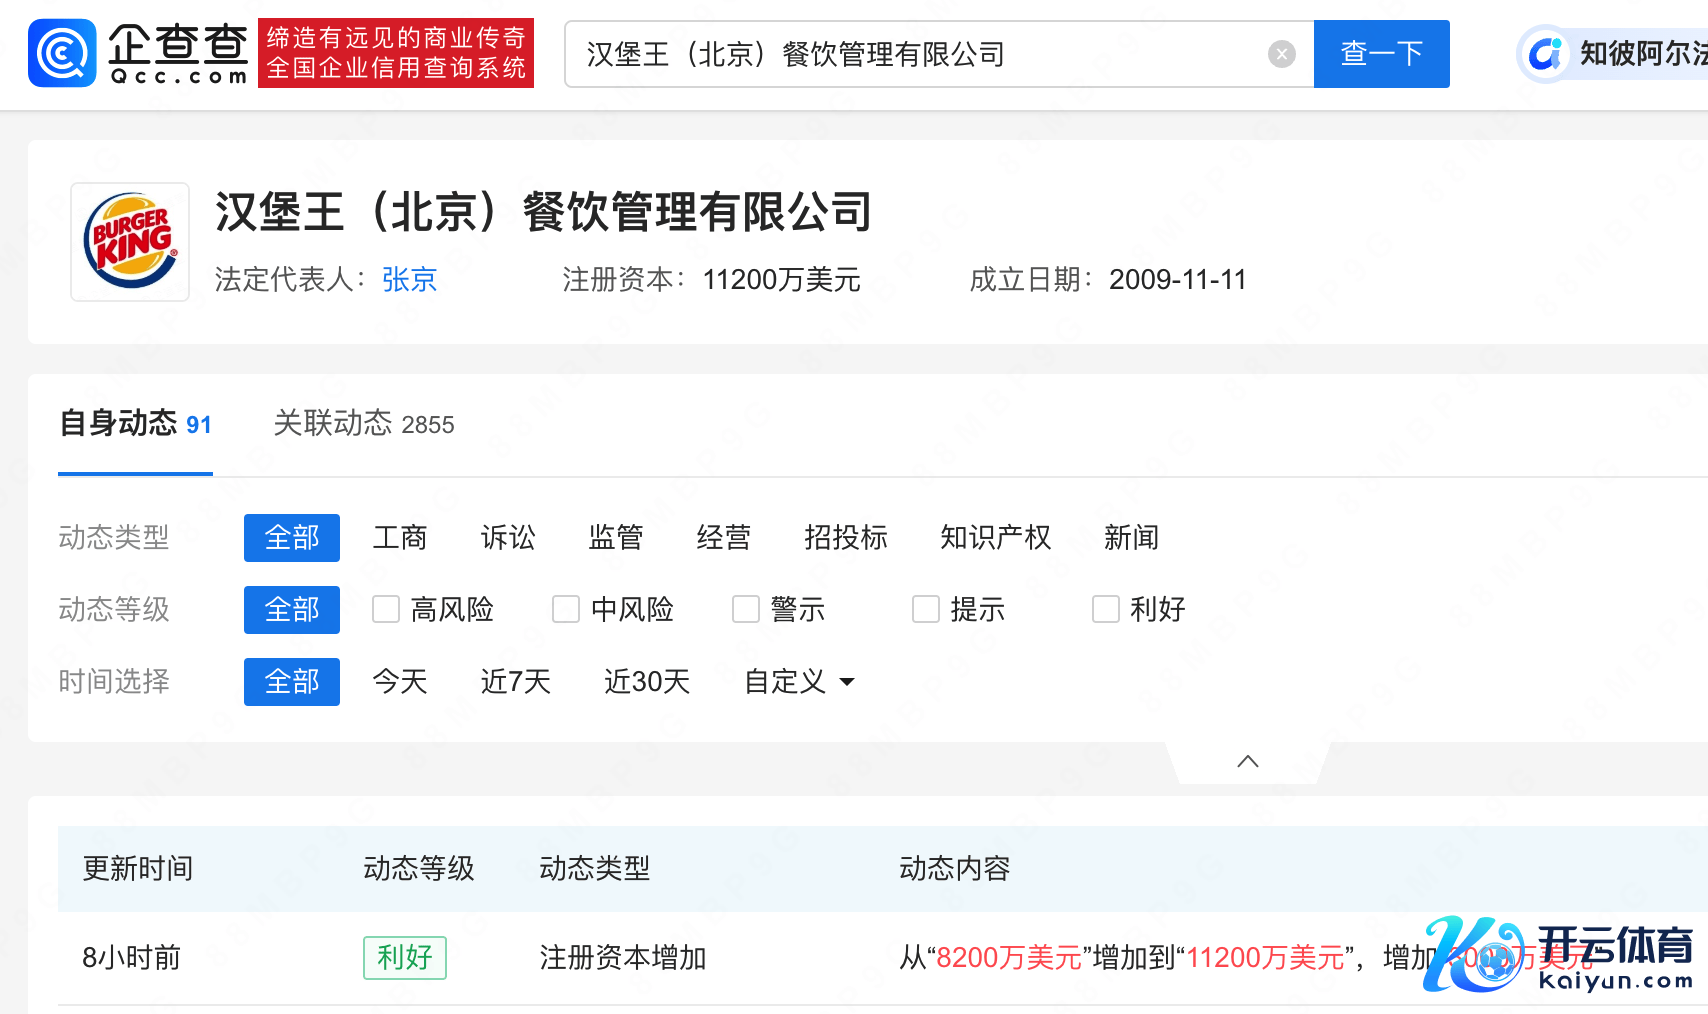Image resolution: width=1708 pixels, height=1014 pixels.
Task: Open legal representative 张京 link
Action: [x=409, y=279]
